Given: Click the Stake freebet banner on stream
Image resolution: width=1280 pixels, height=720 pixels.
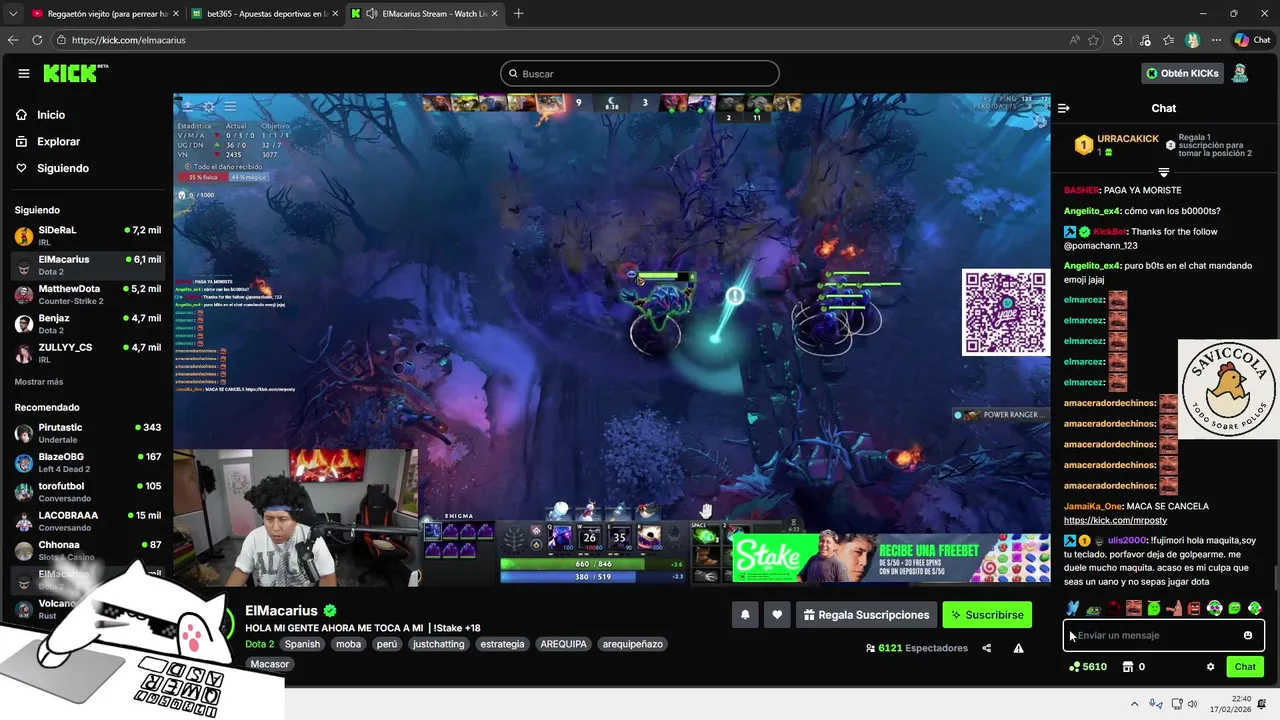Looking at the screenshot, I should tap(891, 558).
